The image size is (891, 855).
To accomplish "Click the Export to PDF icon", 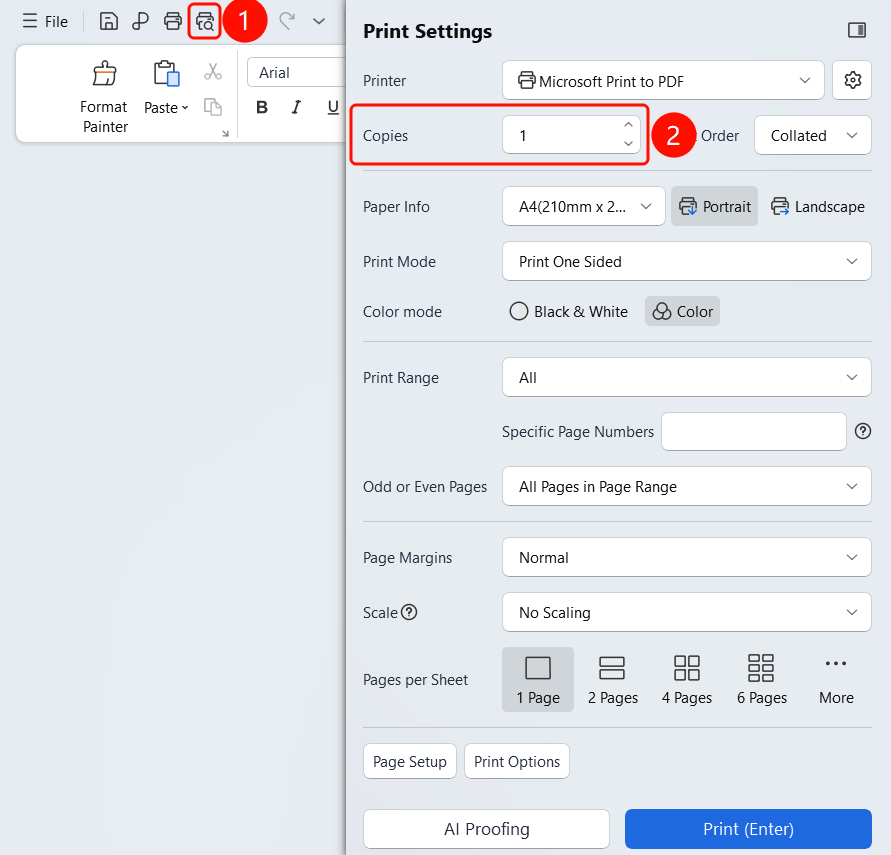I will [x=140, y=22].
